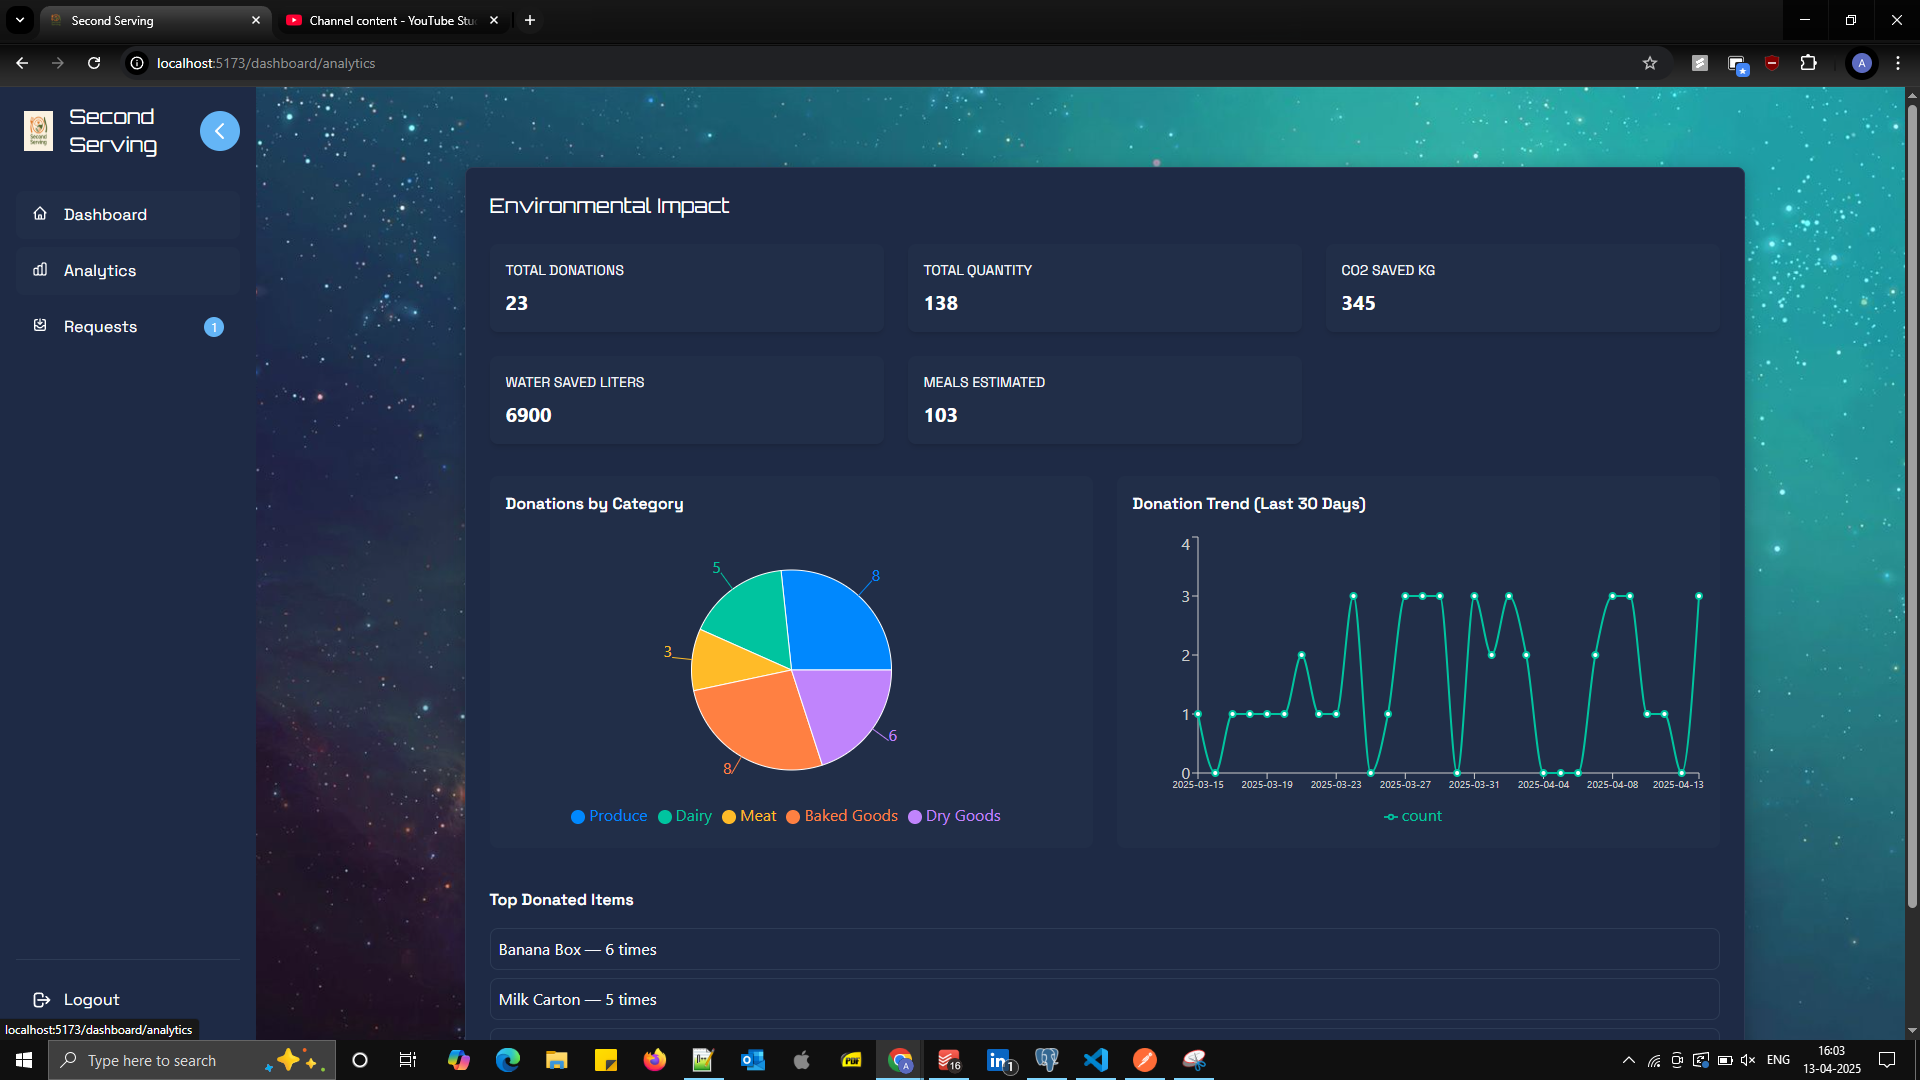Toggle Dairy legend item visibility
The image size is (1920, 1080).
click(684, 816)
